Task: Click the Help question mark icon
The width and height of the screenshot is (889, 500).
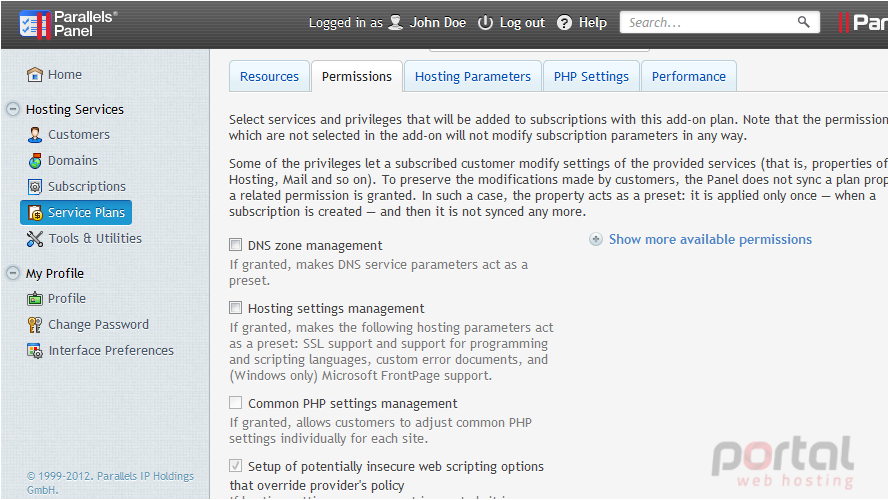Action: click(564, 23)
